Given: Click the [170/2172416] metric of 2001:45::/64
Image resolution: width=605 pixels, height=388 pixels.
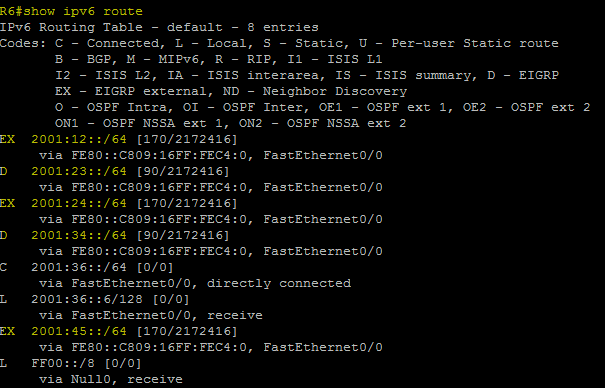Looking at the screenshot, I should coord(187,331).
